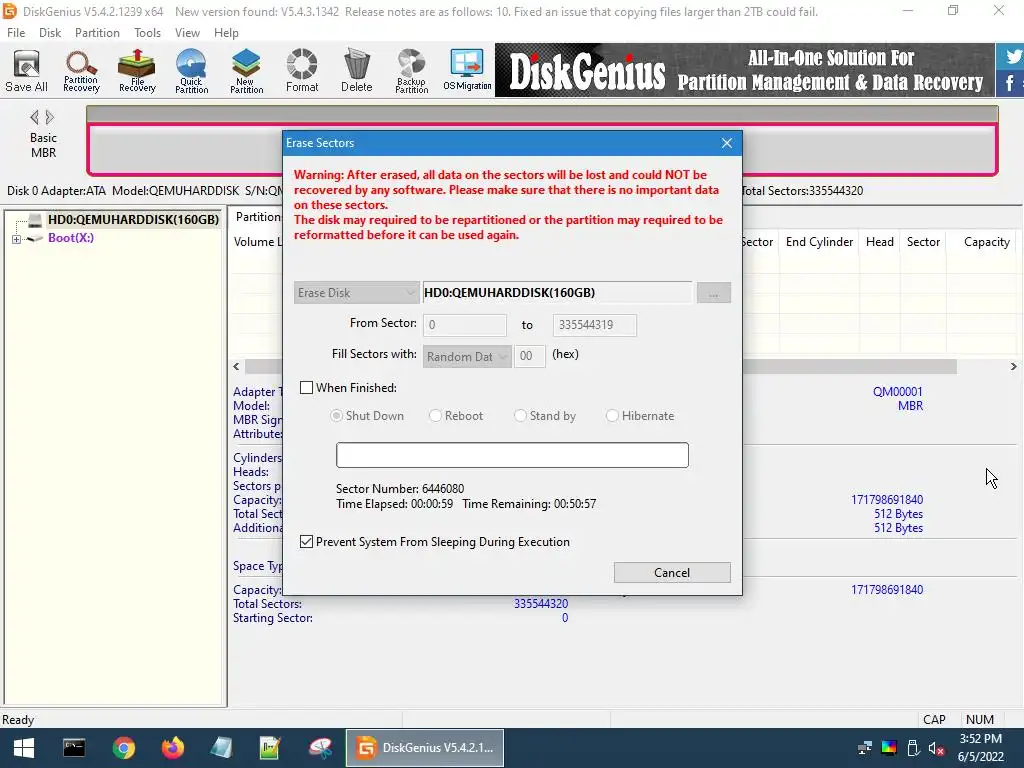Open Windows Start menu

coord(24,748)
